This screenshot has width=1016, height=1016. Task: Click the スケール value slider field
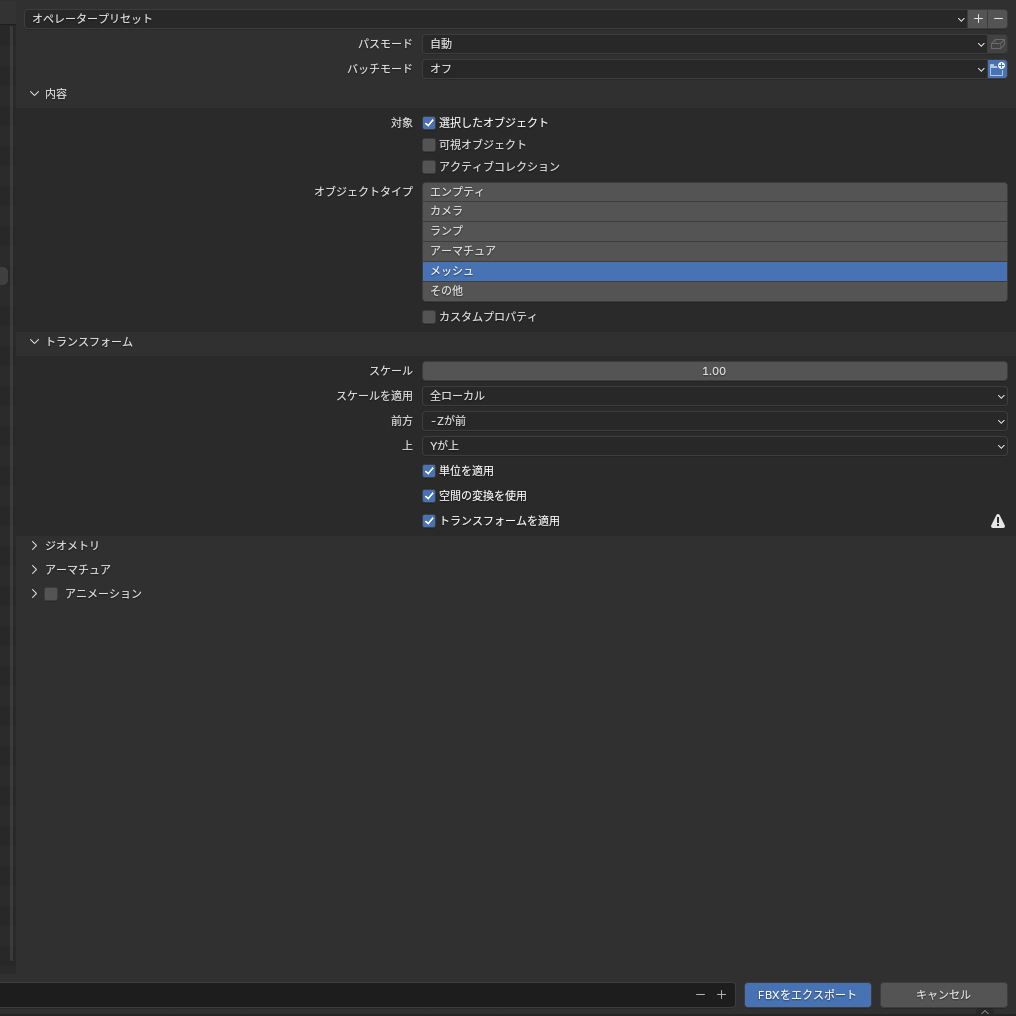click(x=714, y=371)
